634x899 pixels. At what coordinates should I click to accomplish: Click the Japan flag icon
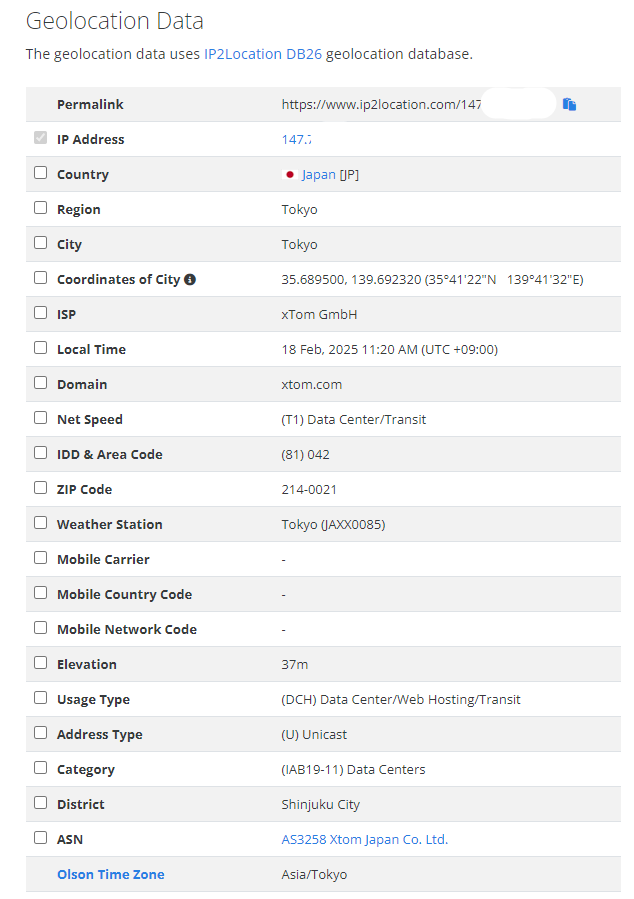pos(289,175)
